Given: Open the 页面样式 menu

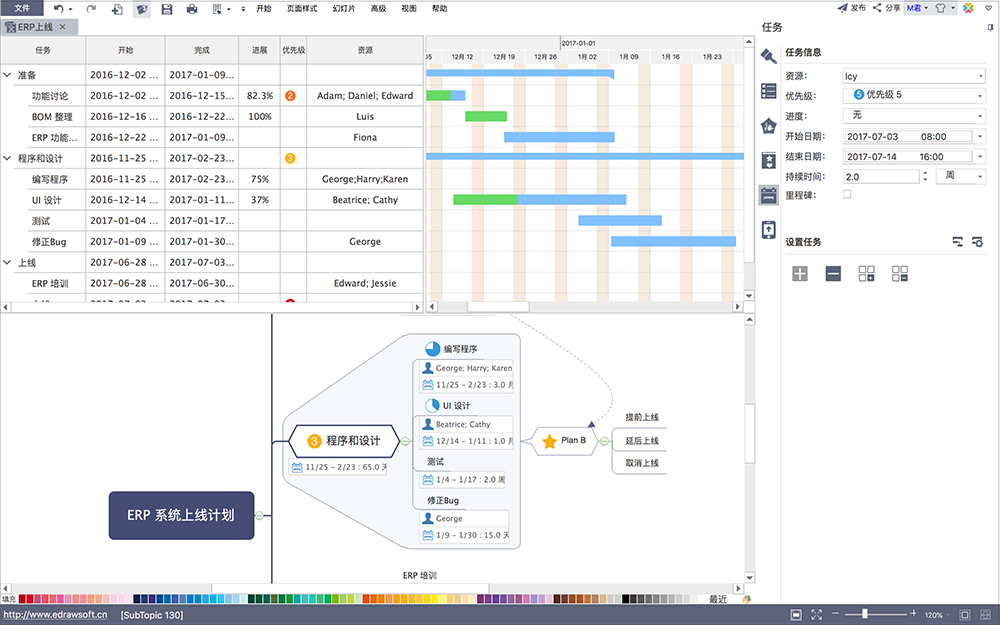Looking at the screenshot, I should (x=301, y=8).
